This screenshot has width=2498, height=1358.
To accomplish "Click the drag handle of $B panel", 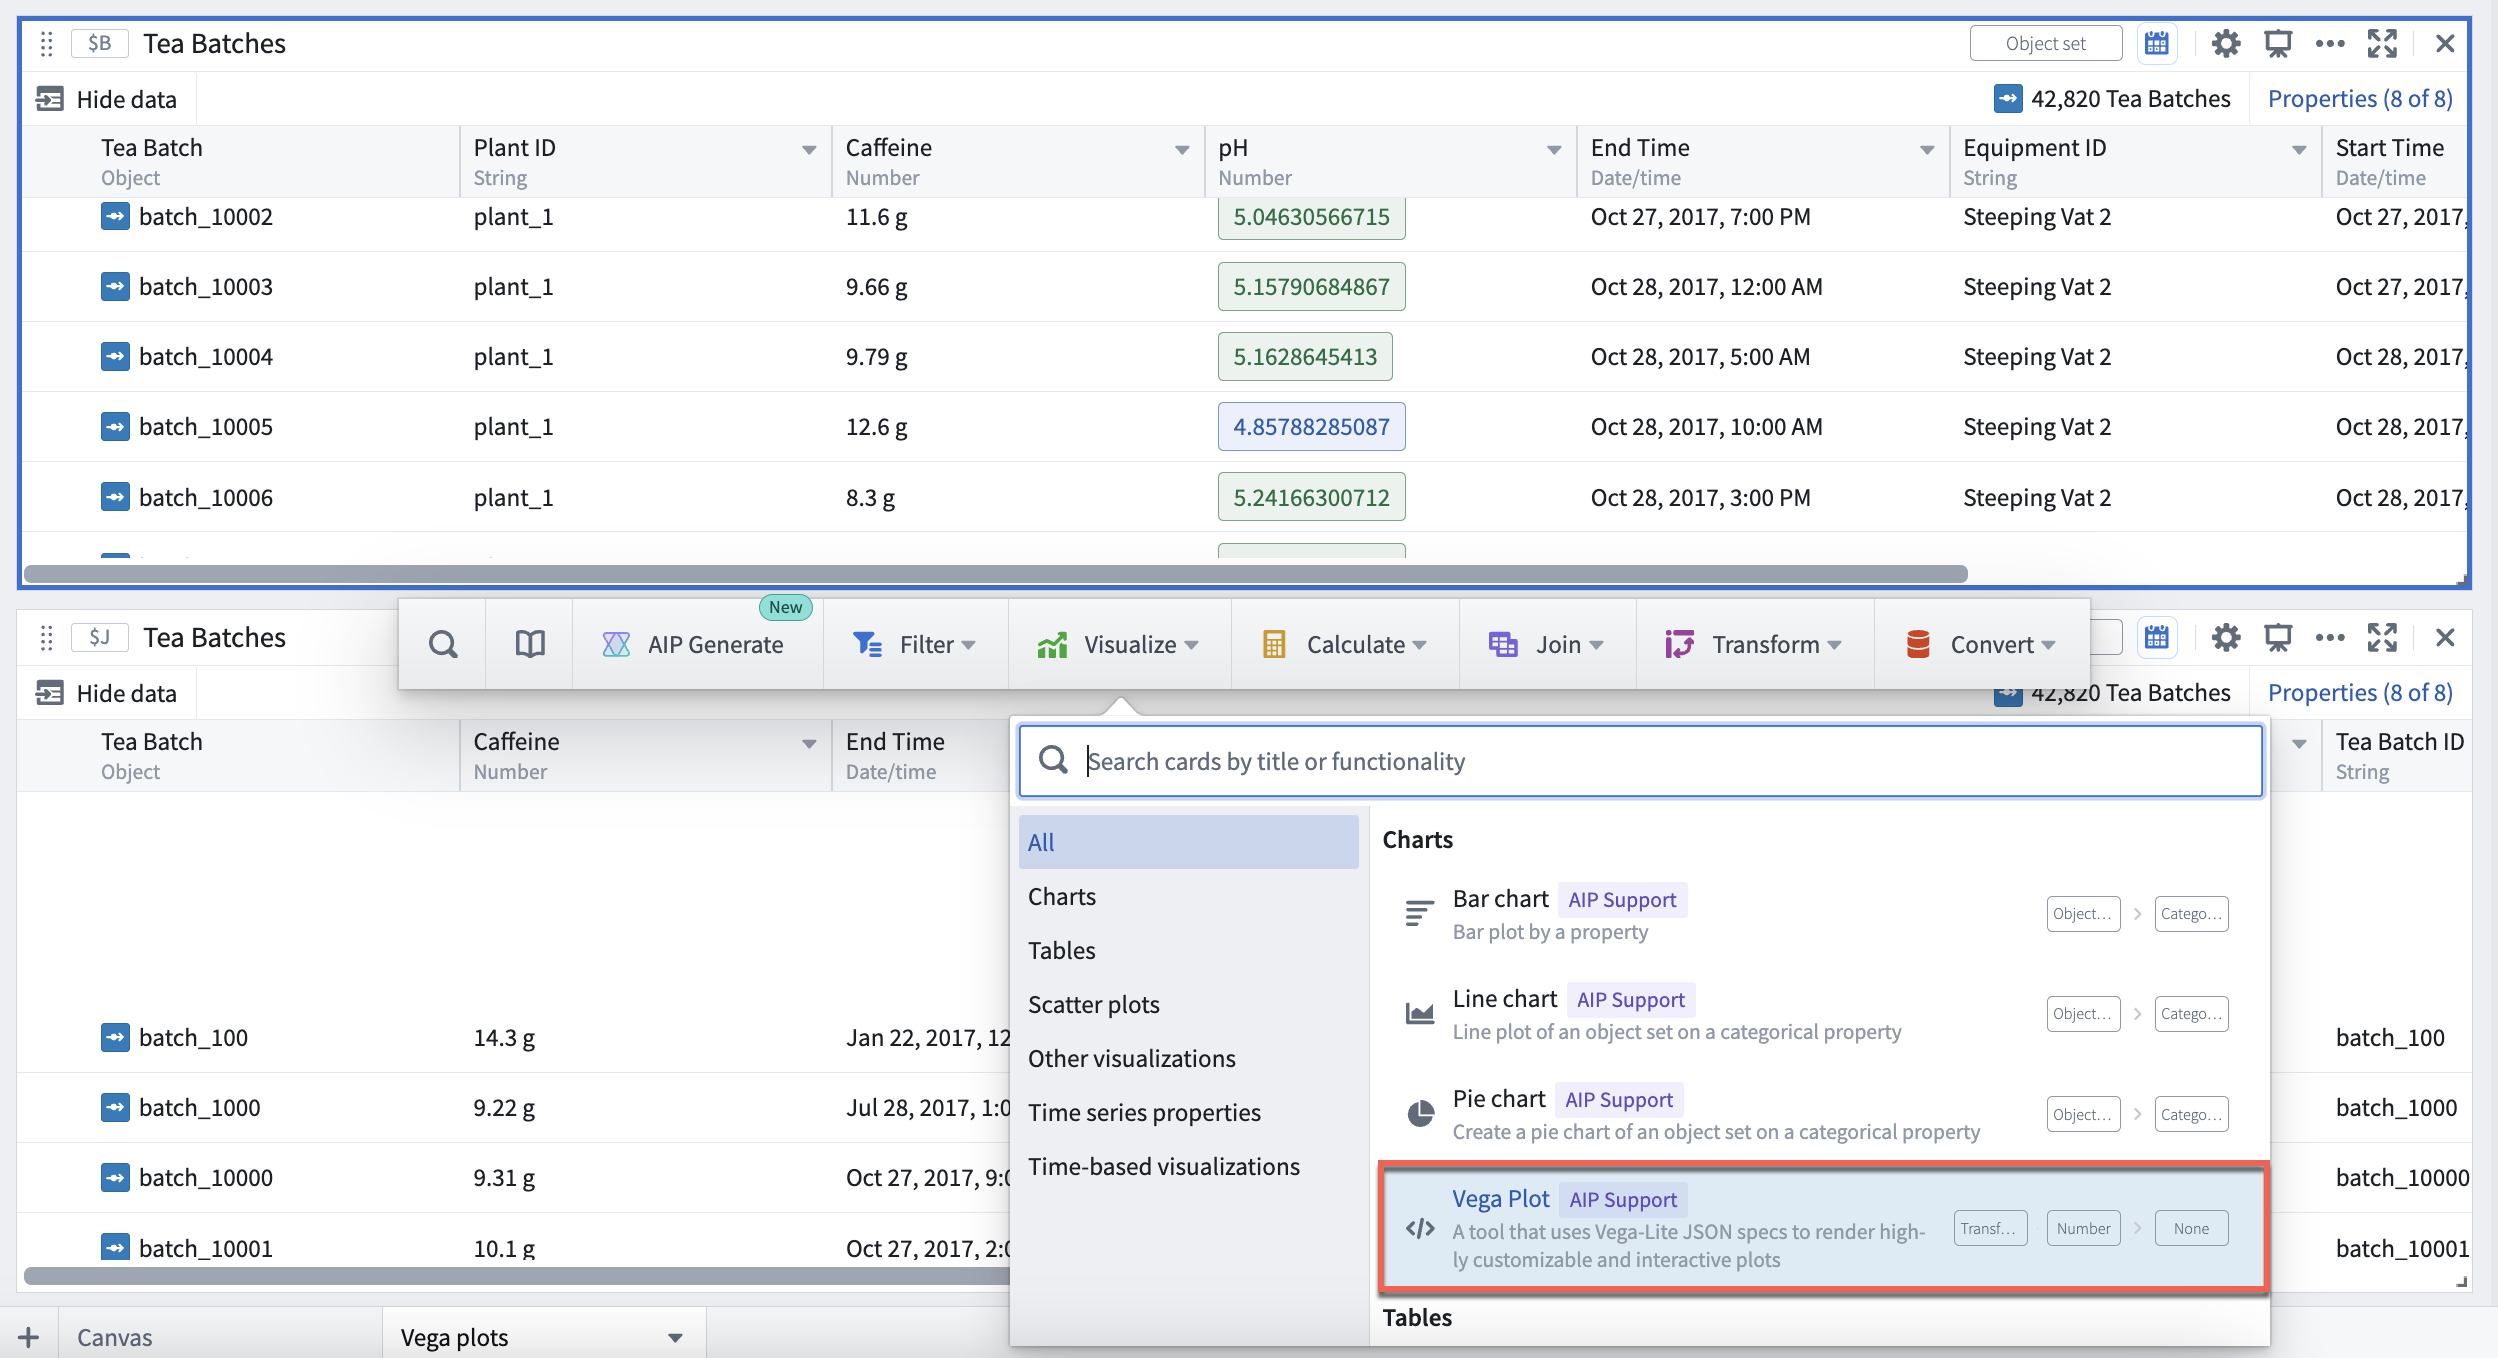I will [x=46, y=44].
